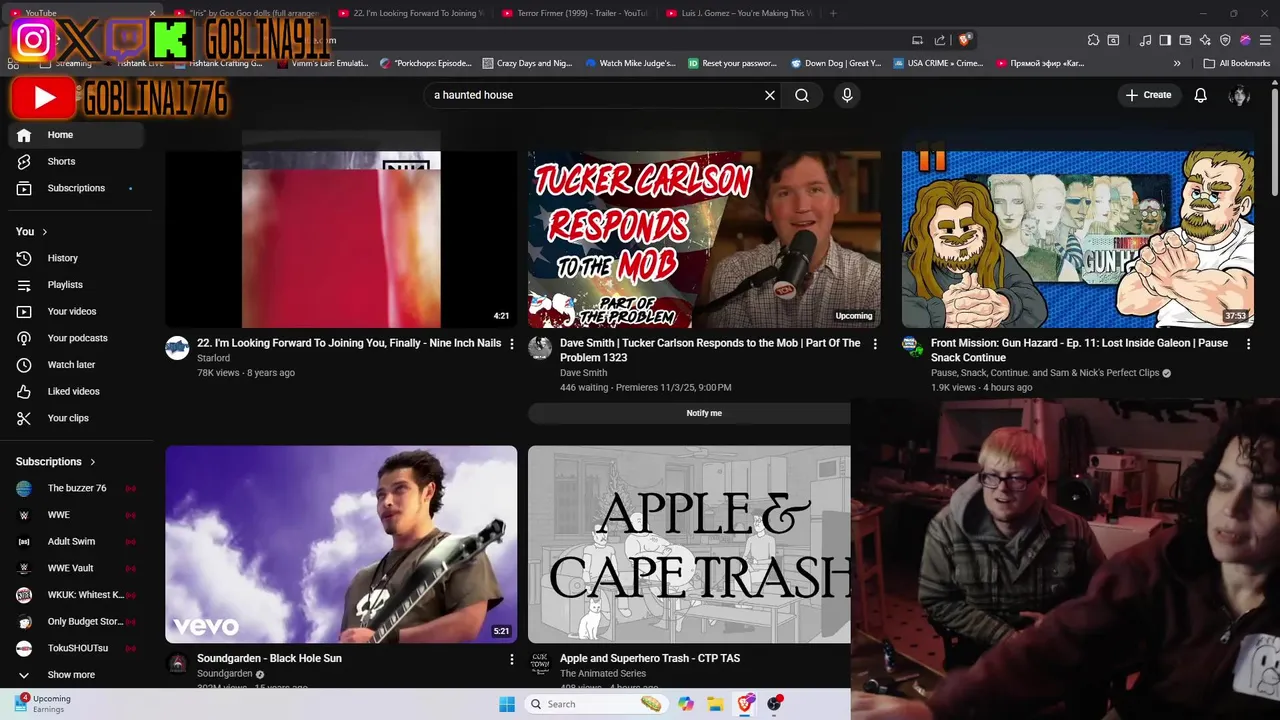Open WWE Vault subscription

[77, 568]
